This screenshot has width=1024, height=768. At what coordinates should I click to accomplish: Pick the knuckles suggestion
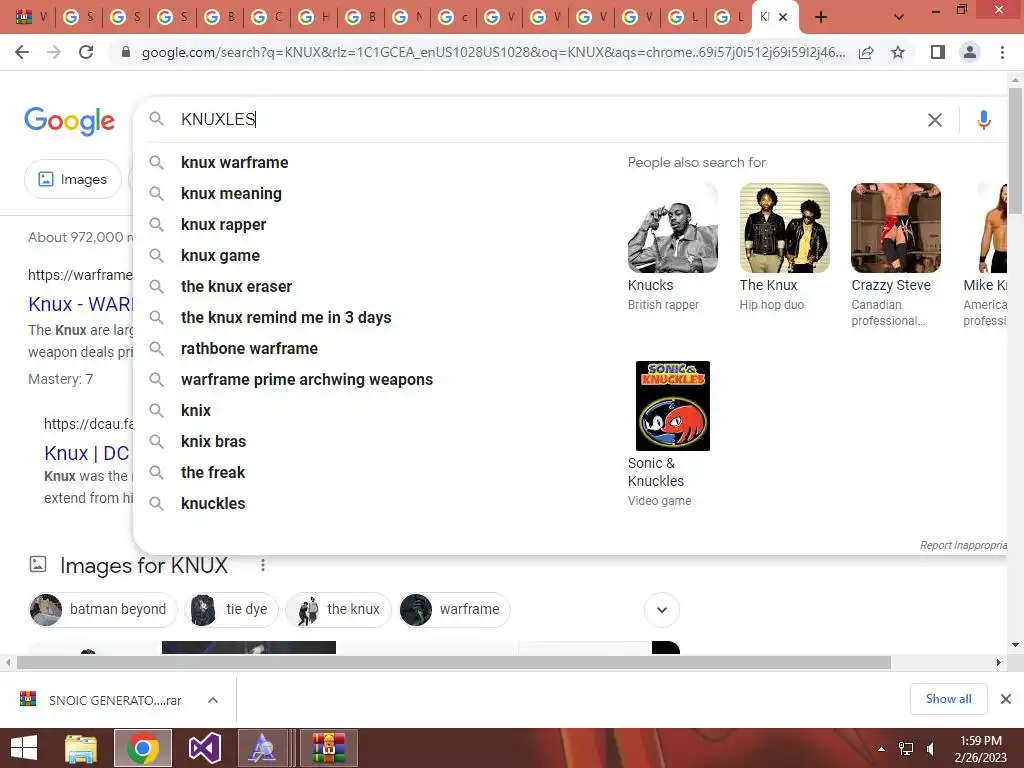point(213,504)
